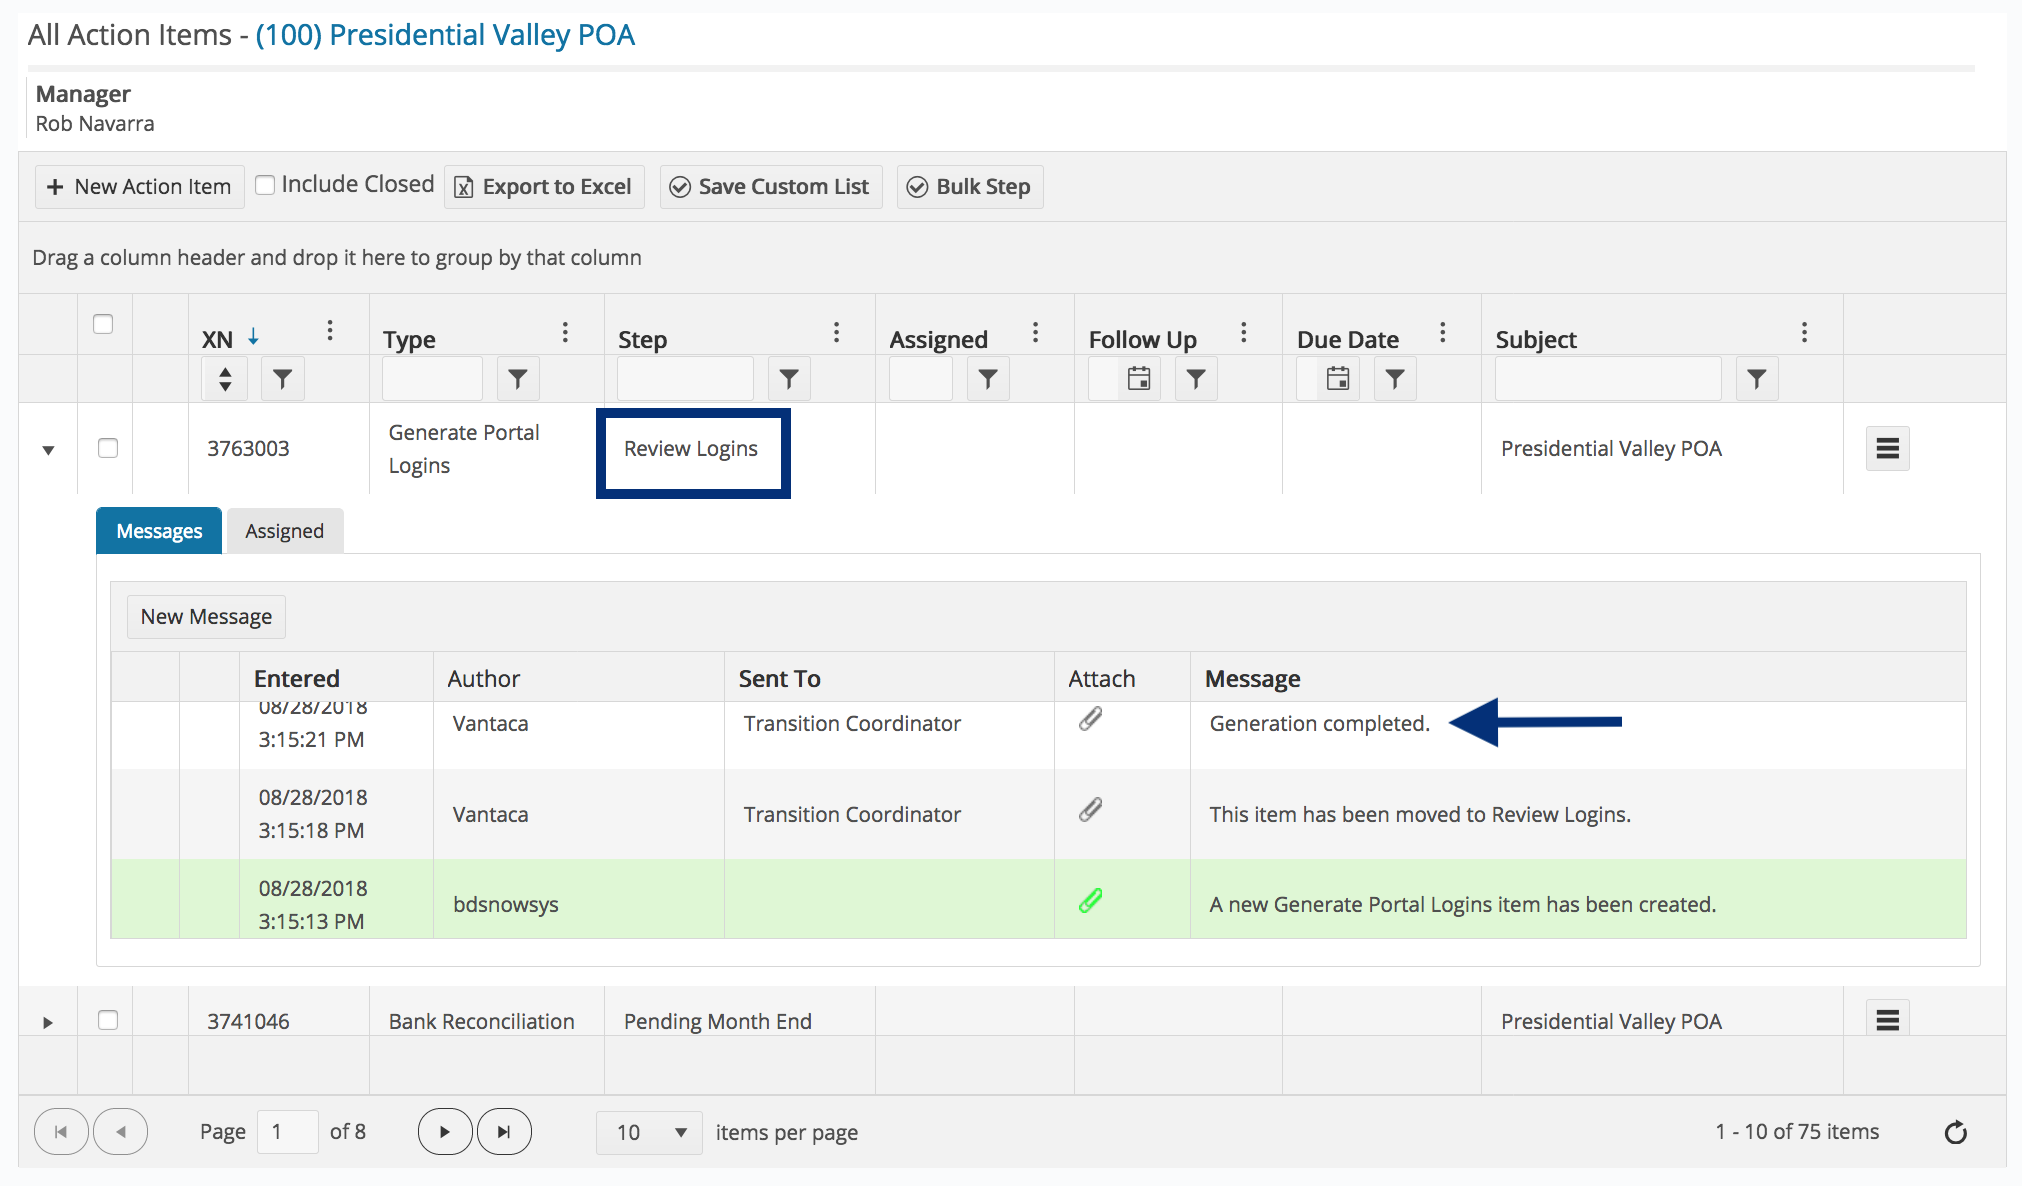Toggle the Include Closed checkbox
The image size is (2022, 1186).
(265, 185)
